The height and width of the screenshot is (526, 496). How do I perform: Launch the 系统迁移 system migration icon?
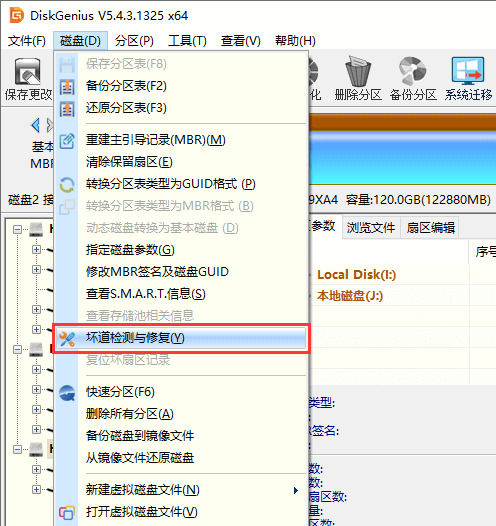tap(468, 71)
